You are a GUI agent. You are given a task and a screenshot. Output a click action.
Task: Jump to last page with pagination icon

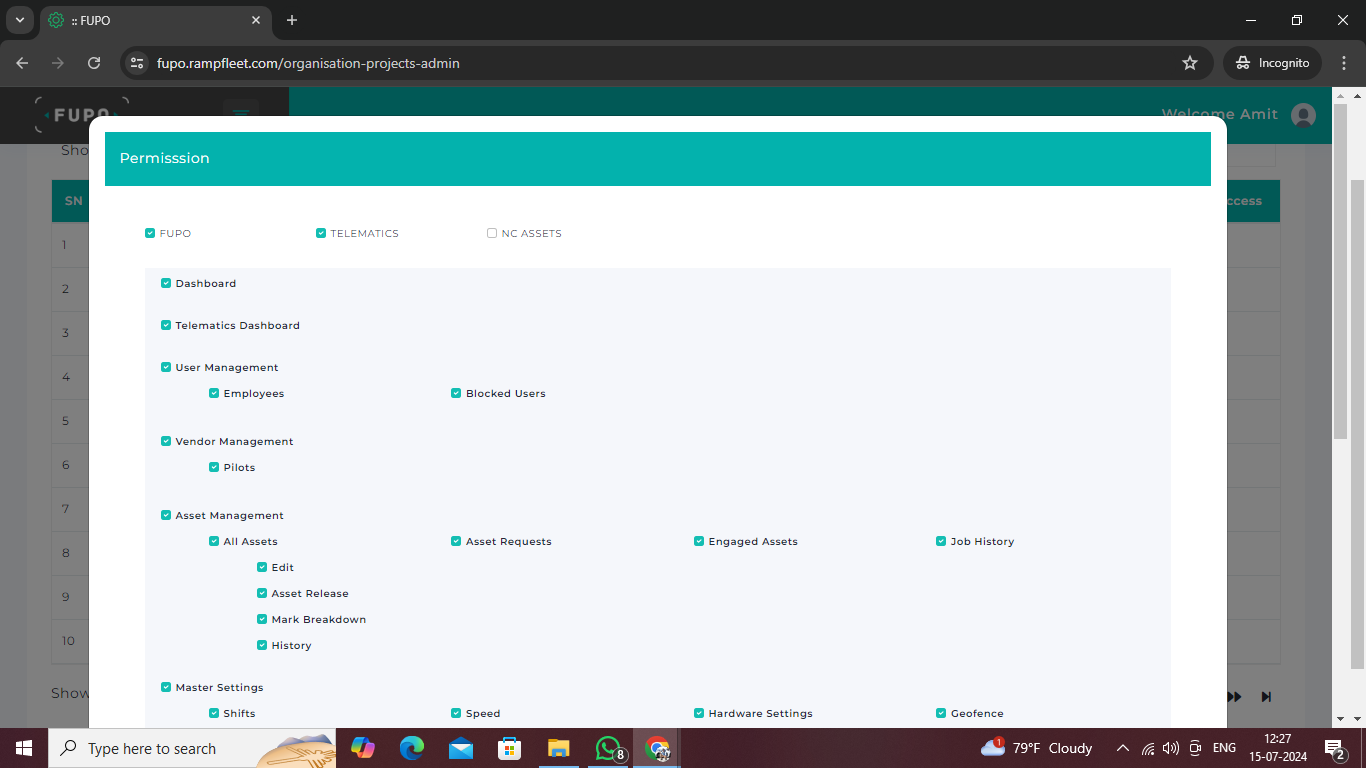(x=1266, y=696)
